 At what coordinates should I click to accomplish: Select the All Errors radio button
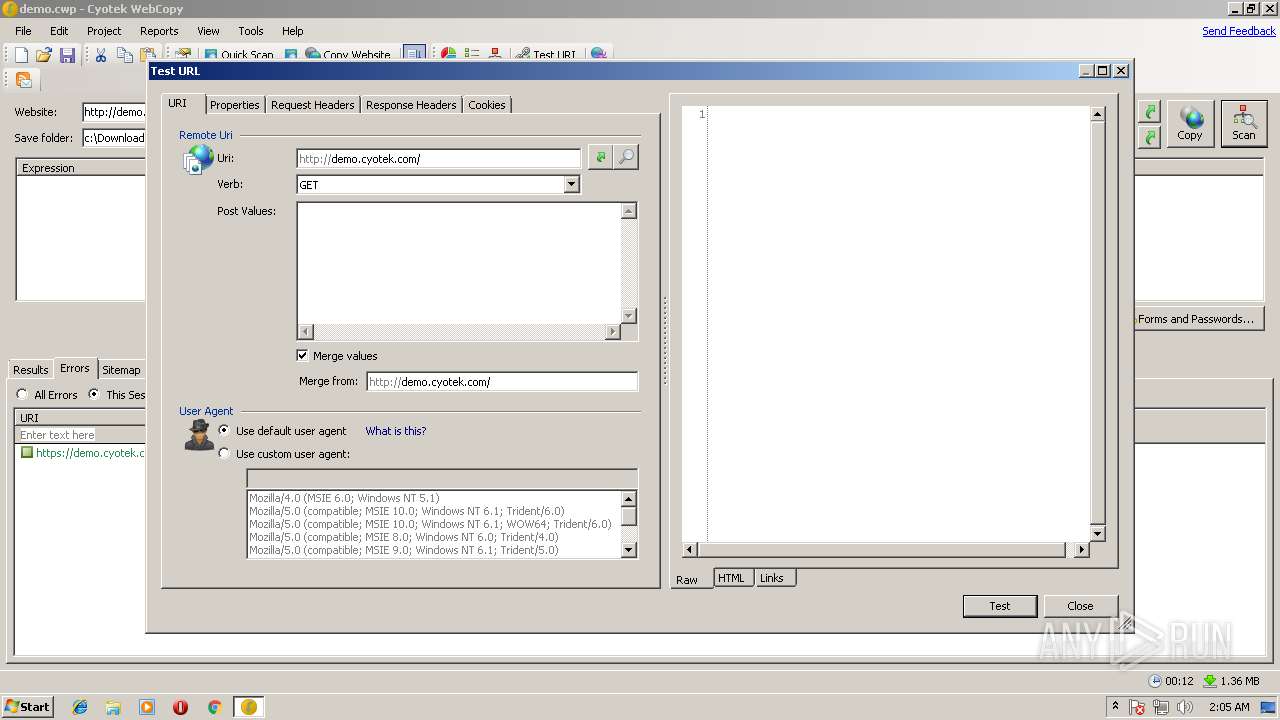click(22, 394)
